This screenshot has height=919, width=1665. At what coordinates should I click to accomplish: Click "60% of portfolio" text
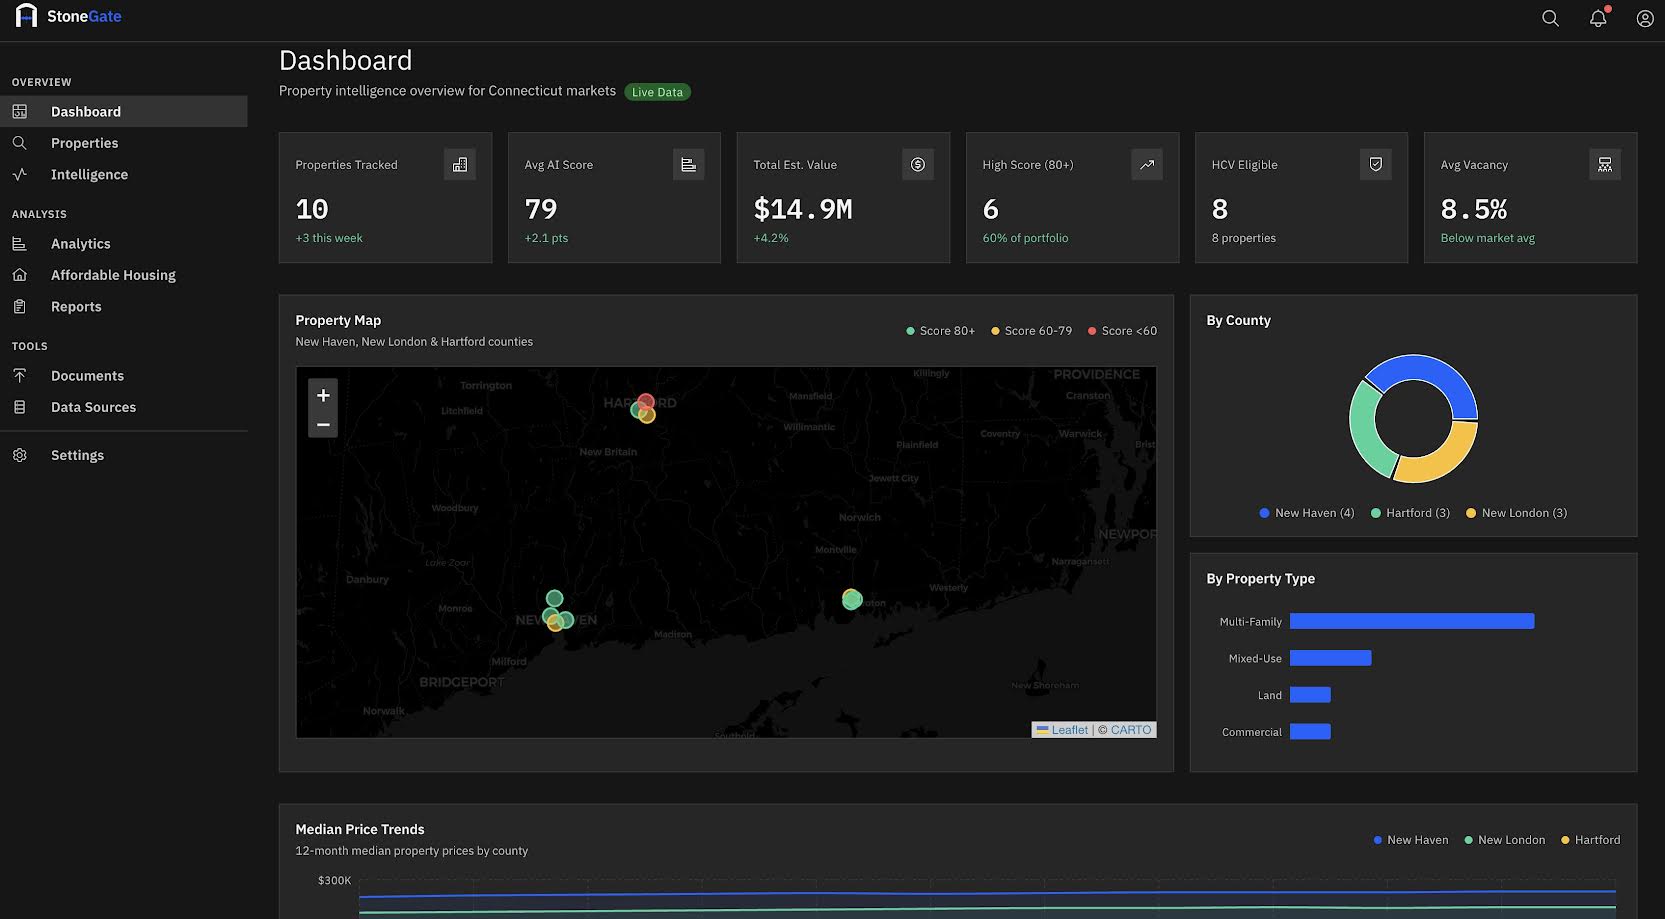1025,238
